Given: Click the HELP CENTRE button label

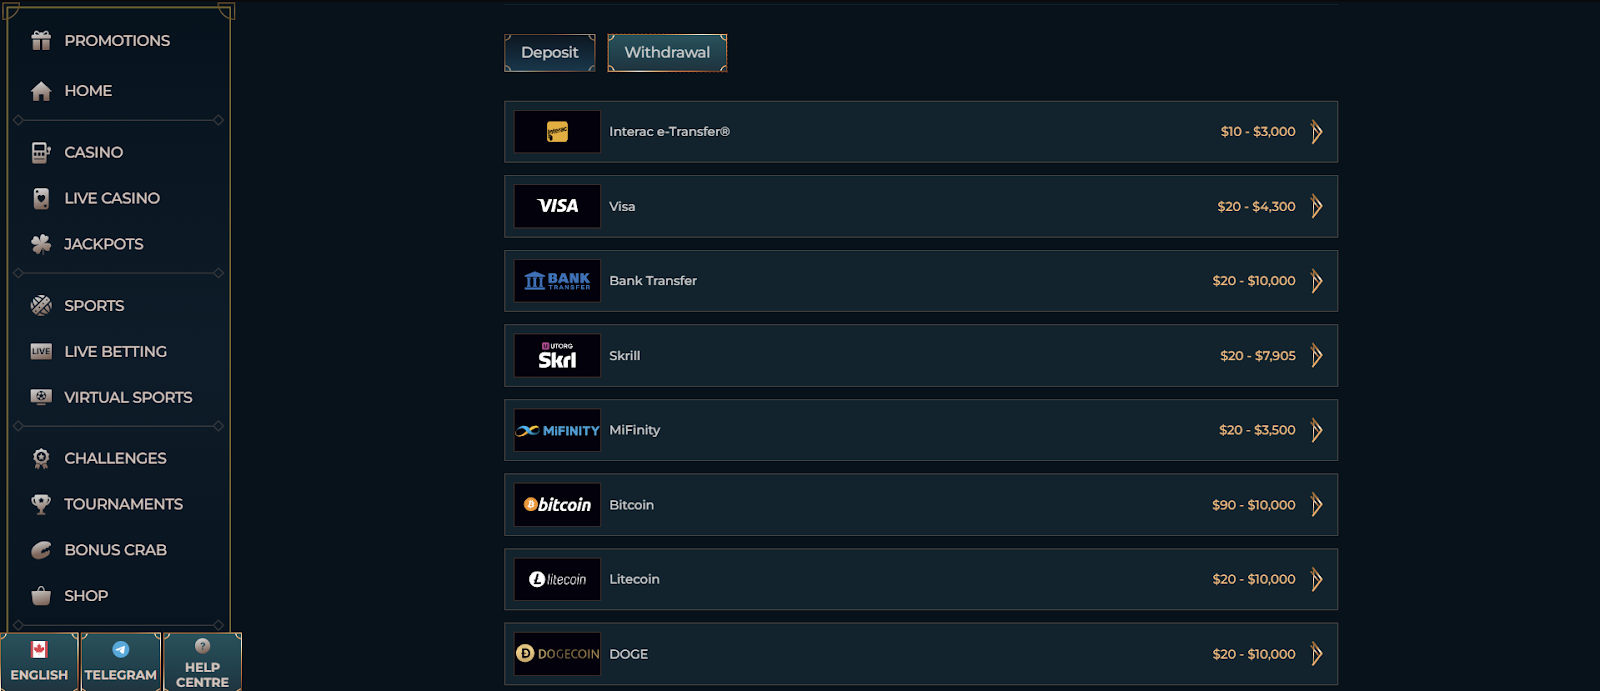Looking at the screenshot, I should click(x=202, y=675).
